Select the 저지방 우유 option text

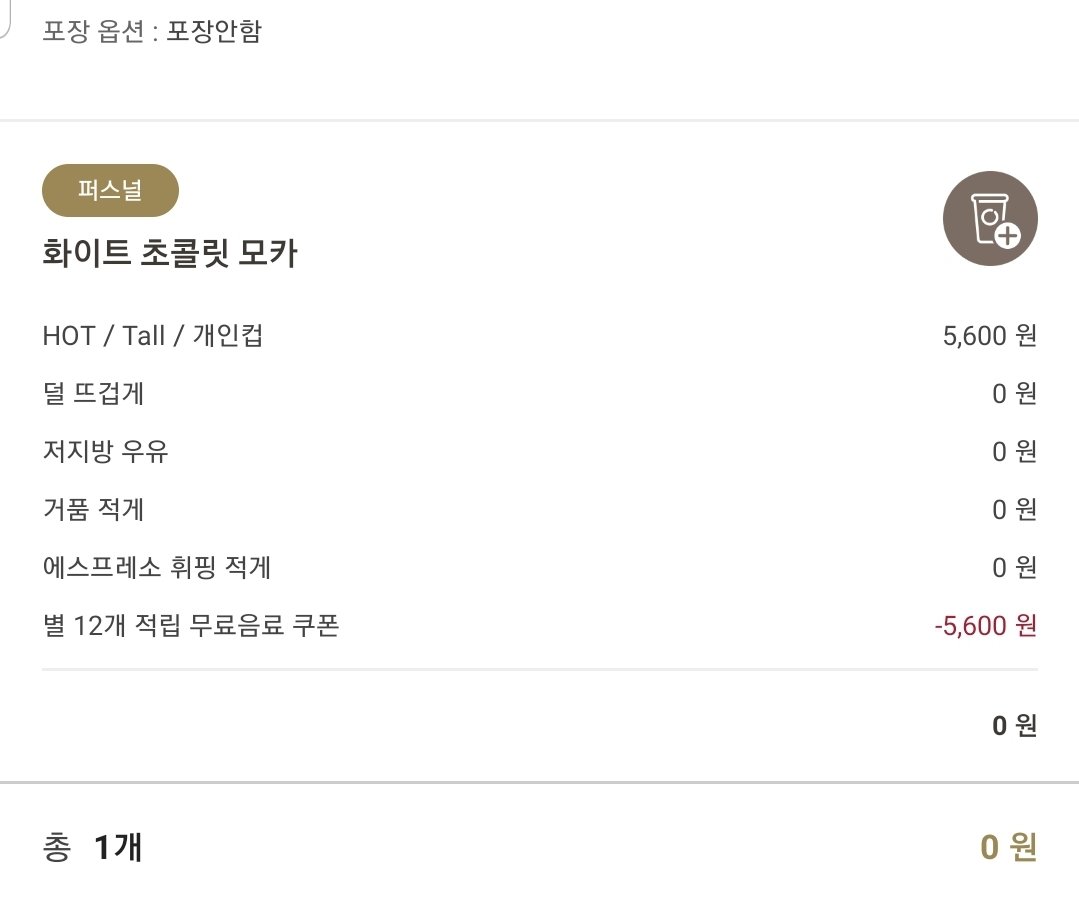[x=105, y=451]
